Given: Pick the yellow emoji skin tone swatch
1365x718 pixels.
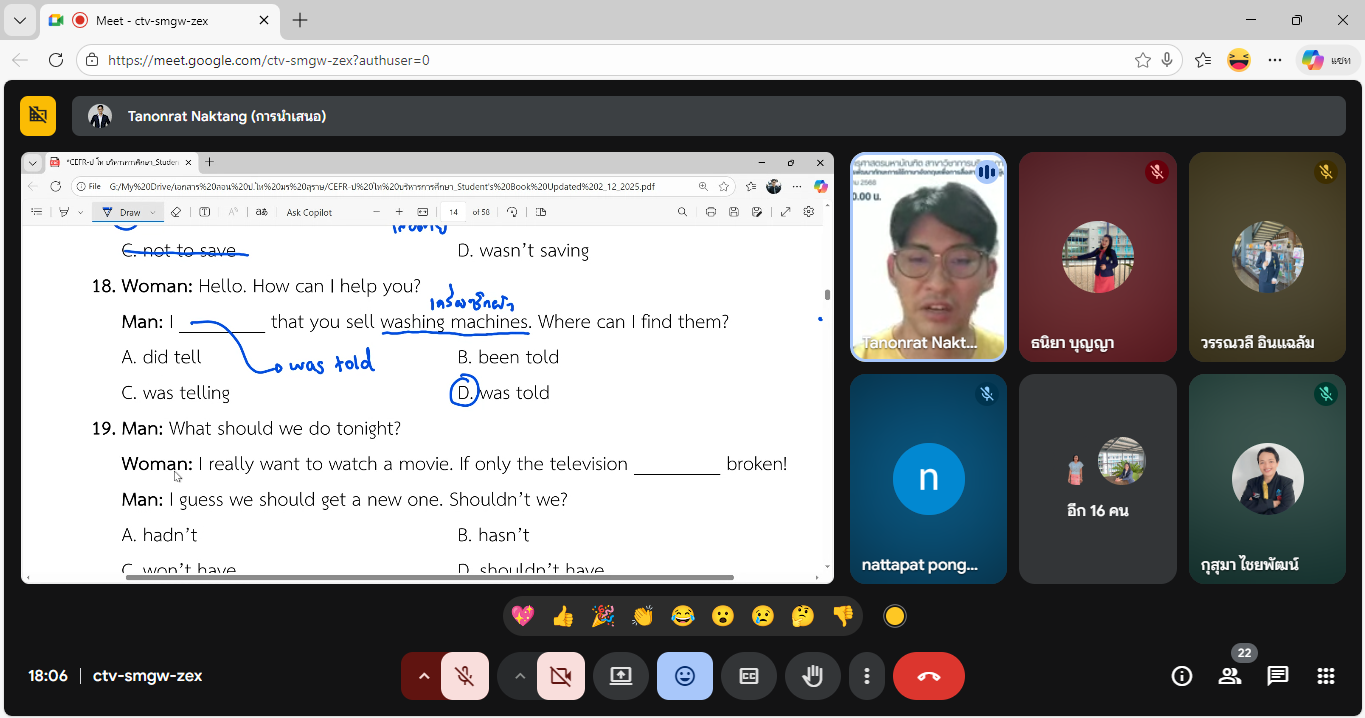Looking at the screenshot, I should click(895, 616).
